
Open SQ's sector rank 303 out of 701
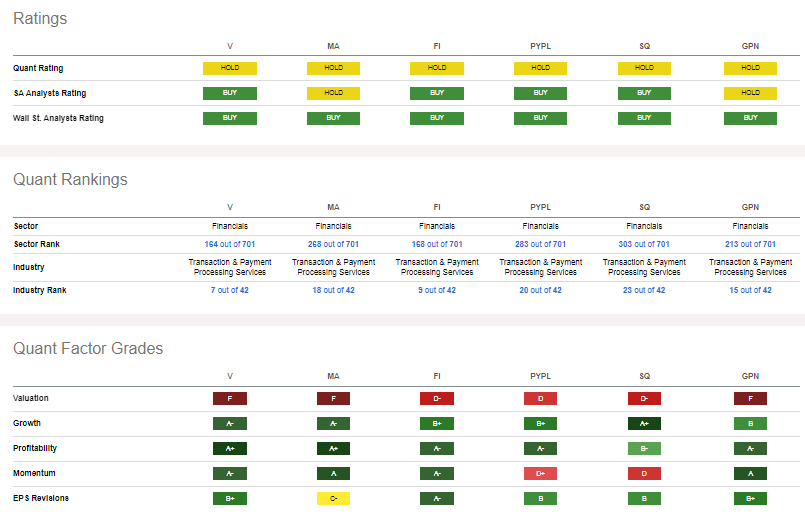click(644, 244)
